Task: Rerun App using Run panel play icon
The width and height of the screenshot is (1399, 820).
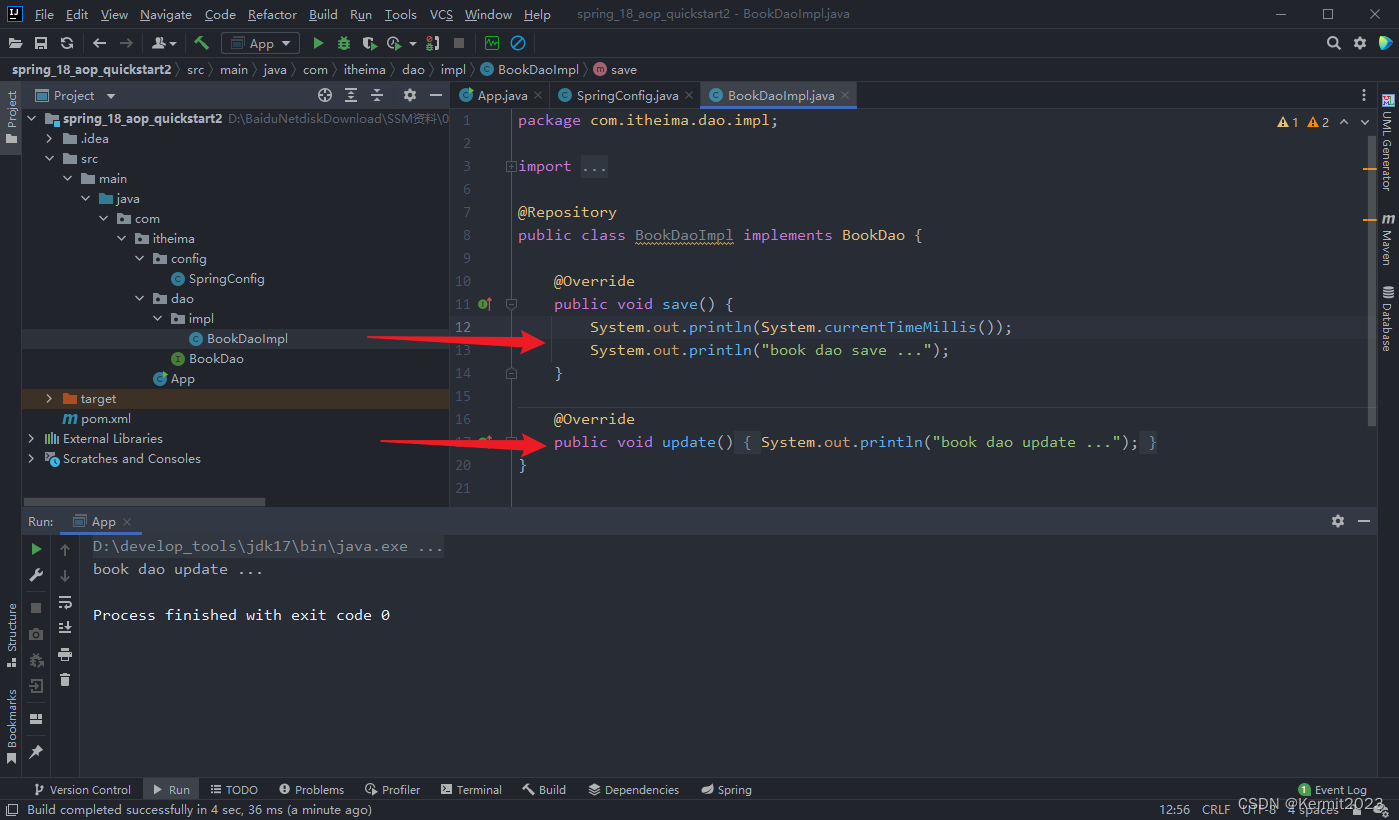Action: (36, 549)
